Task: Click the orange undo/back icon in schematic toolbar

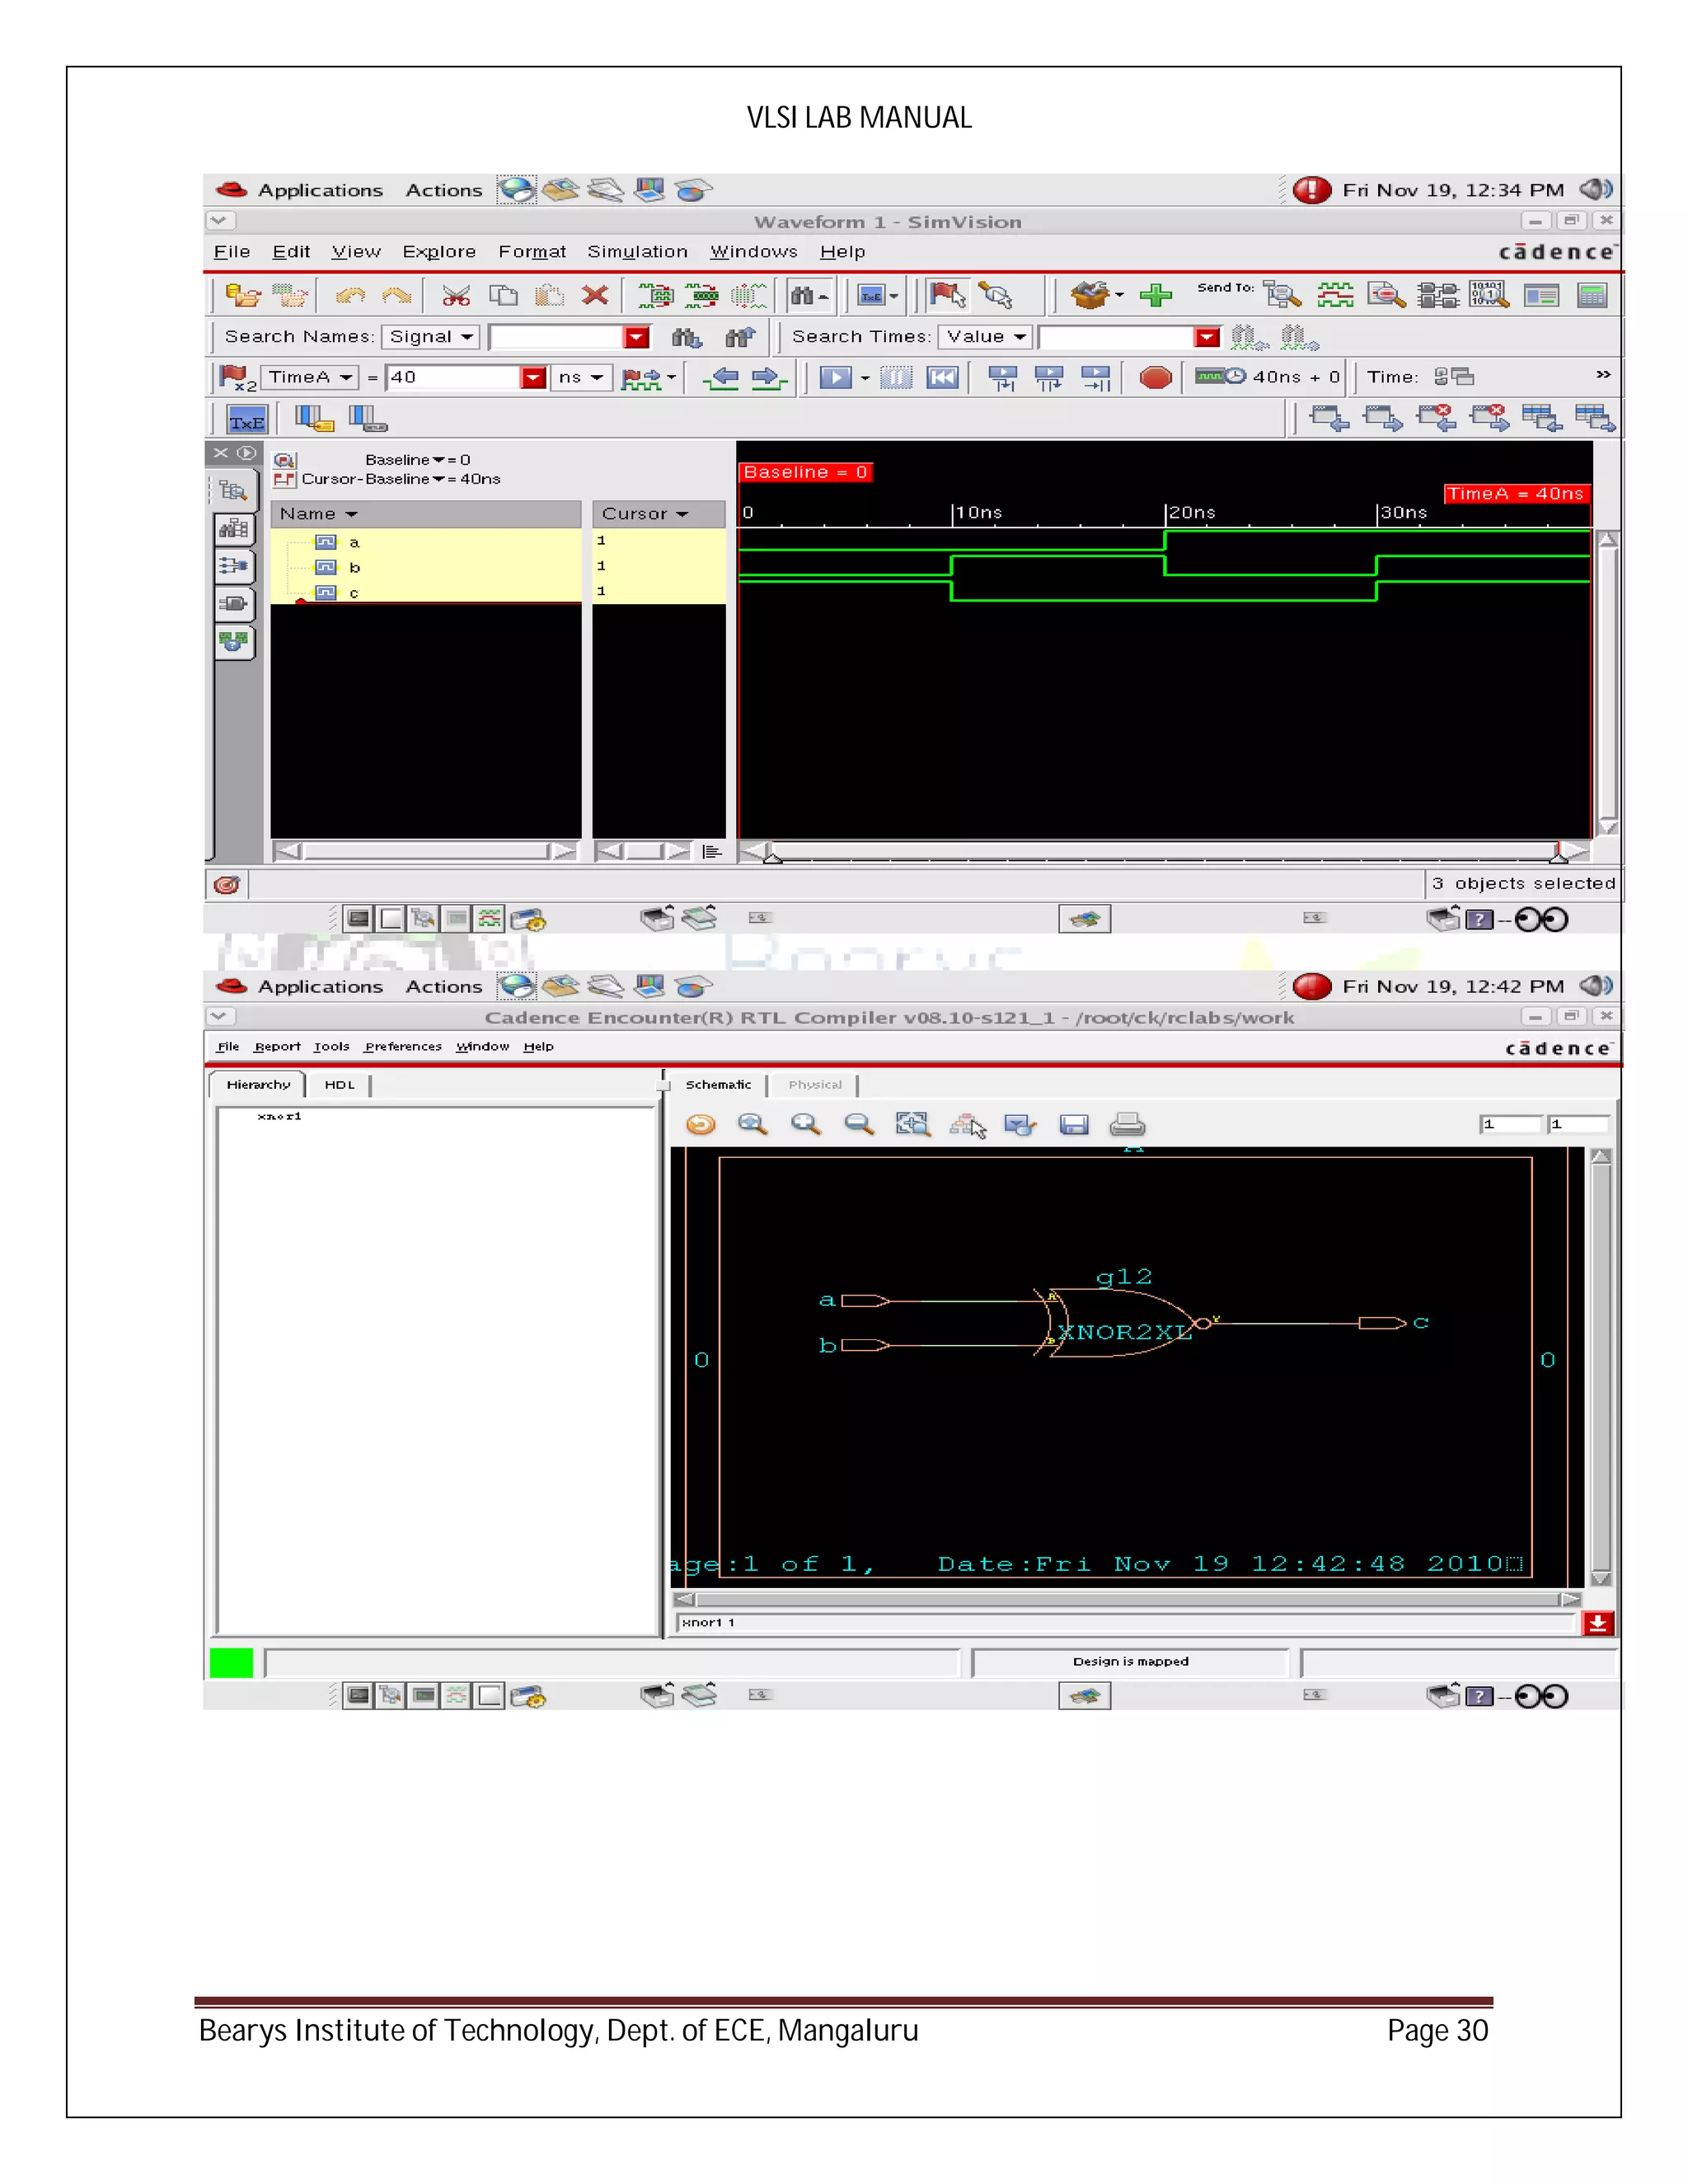Action: click(x=701, y=1125)
